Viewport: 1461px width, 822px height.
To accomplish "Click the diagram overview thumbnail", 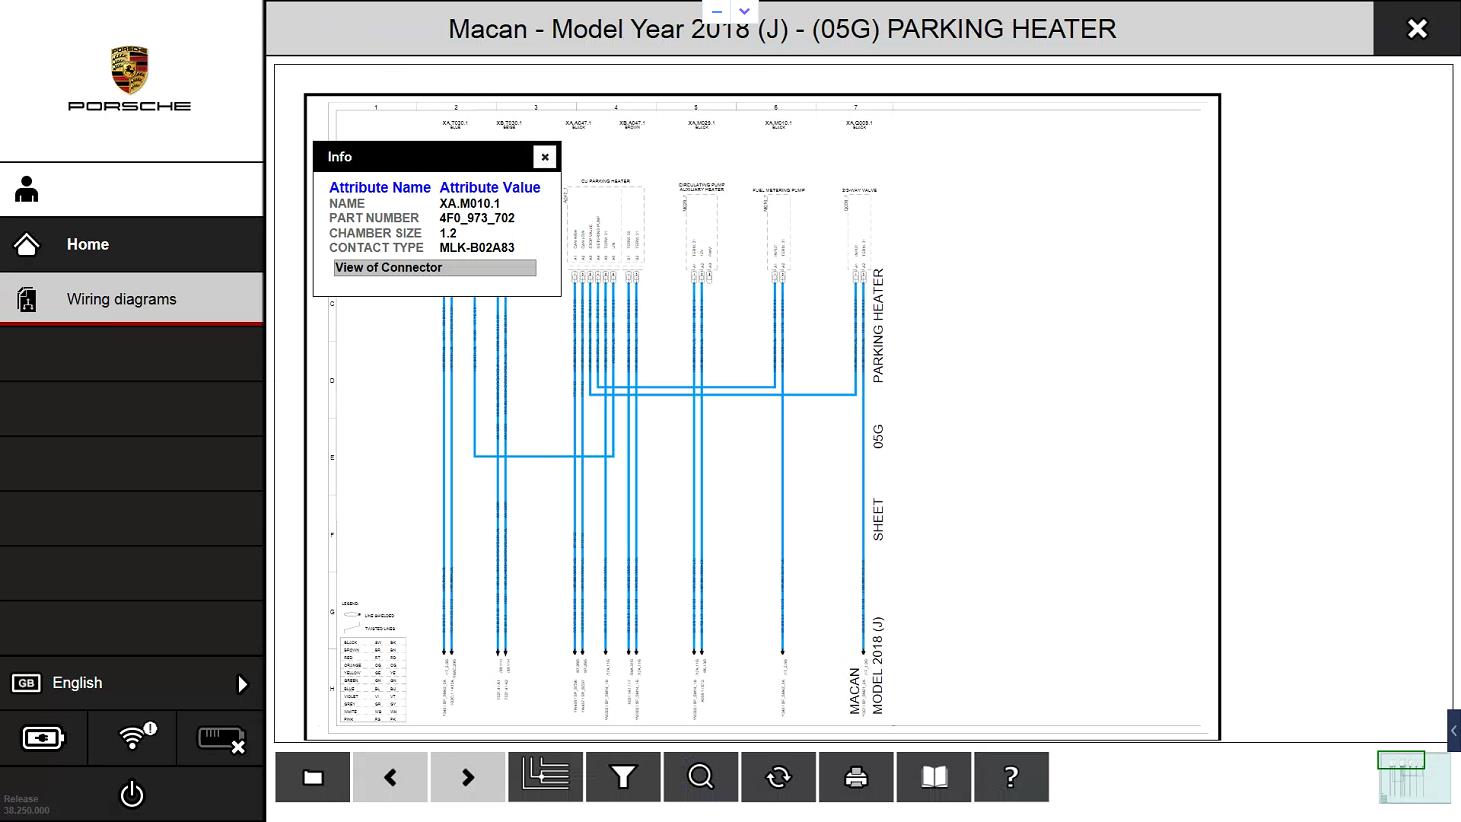I will (1414, 777).
